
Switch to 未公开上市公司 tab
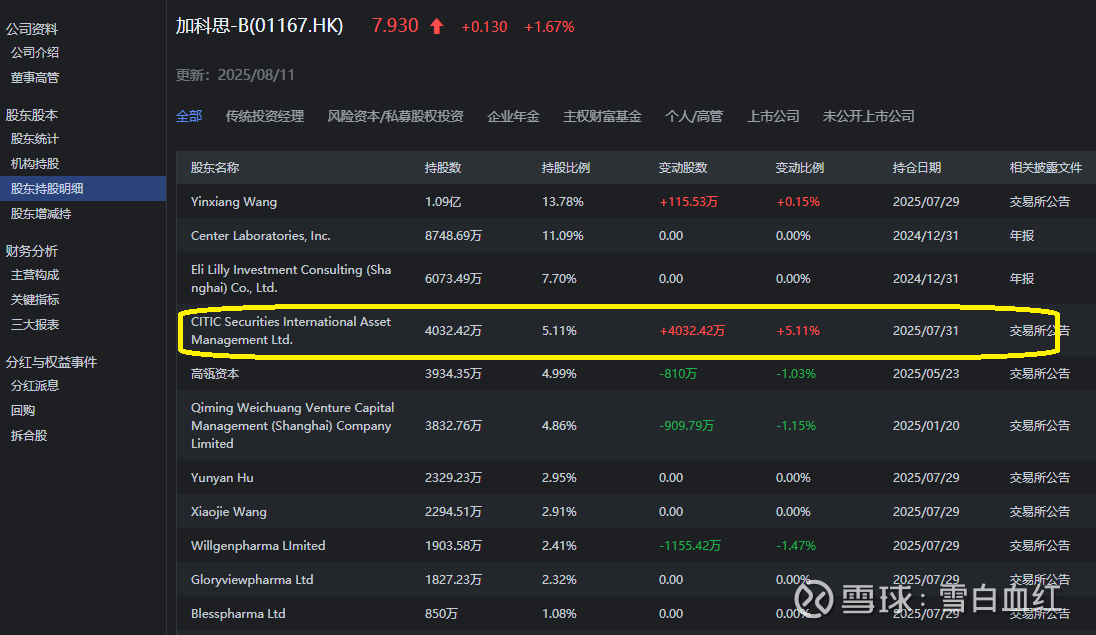[x=869, y=116]
